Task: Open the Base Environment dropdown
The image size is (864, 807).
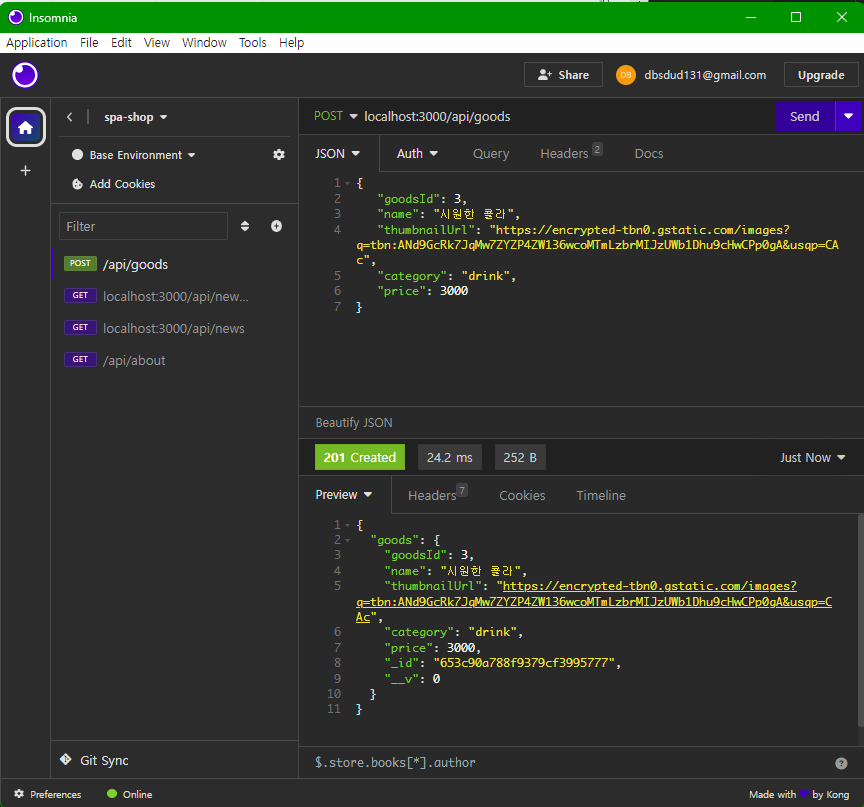Action: click(142, 155)
